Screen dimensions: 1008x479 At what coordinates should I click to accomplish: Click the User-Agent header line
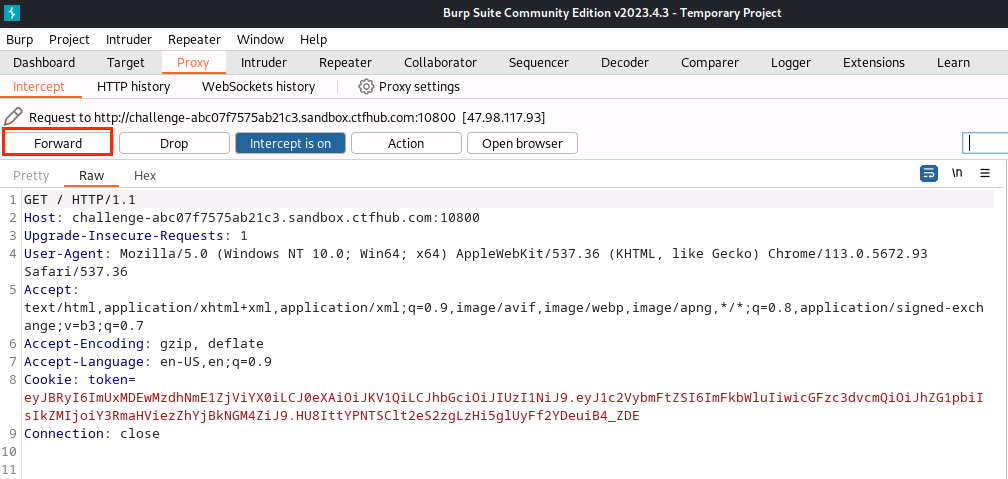coord(476,262)
